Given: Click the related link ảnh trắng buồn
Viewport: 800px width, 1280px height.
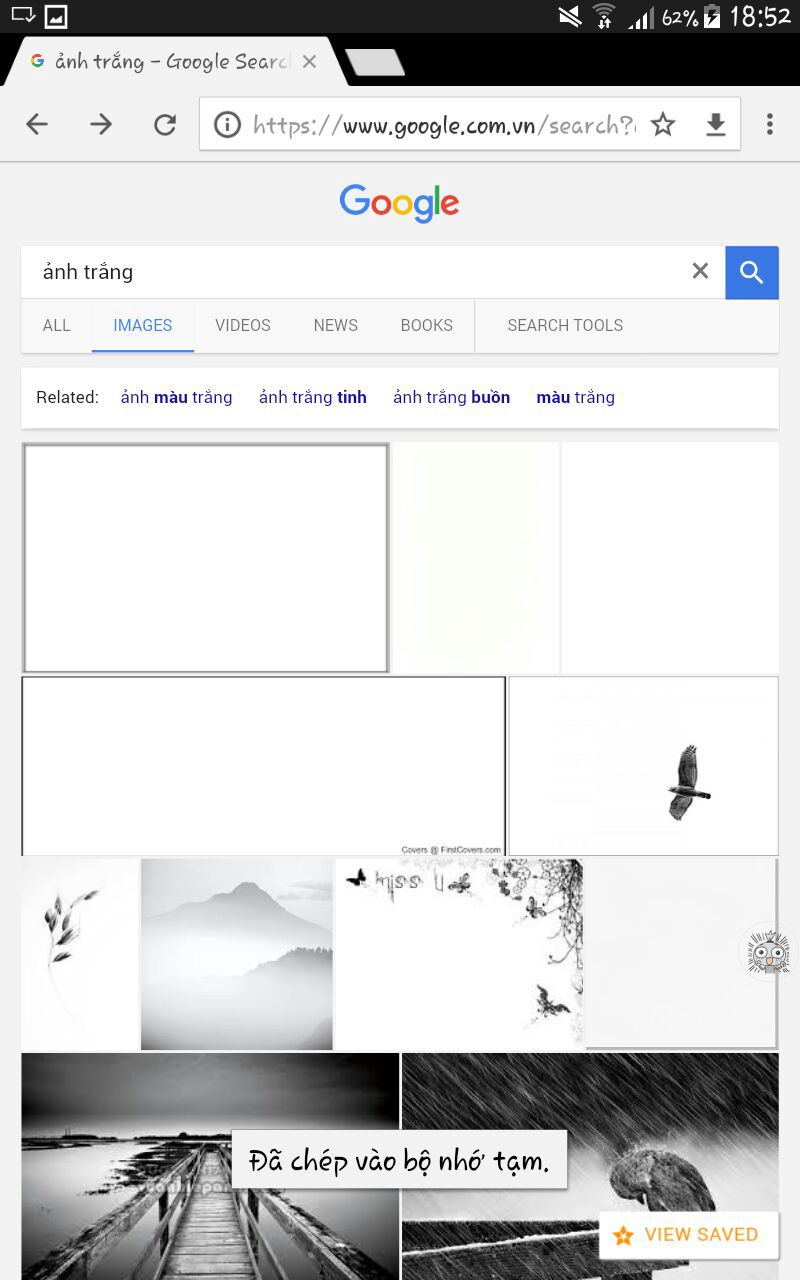Looking at the screenshot, I should [451, 397].
